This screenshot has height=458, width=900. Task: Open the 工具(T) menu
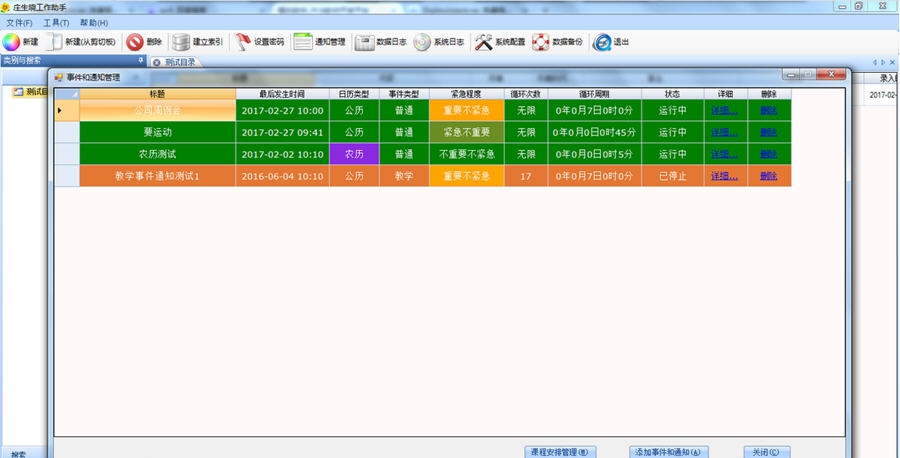tap(56, 23)
